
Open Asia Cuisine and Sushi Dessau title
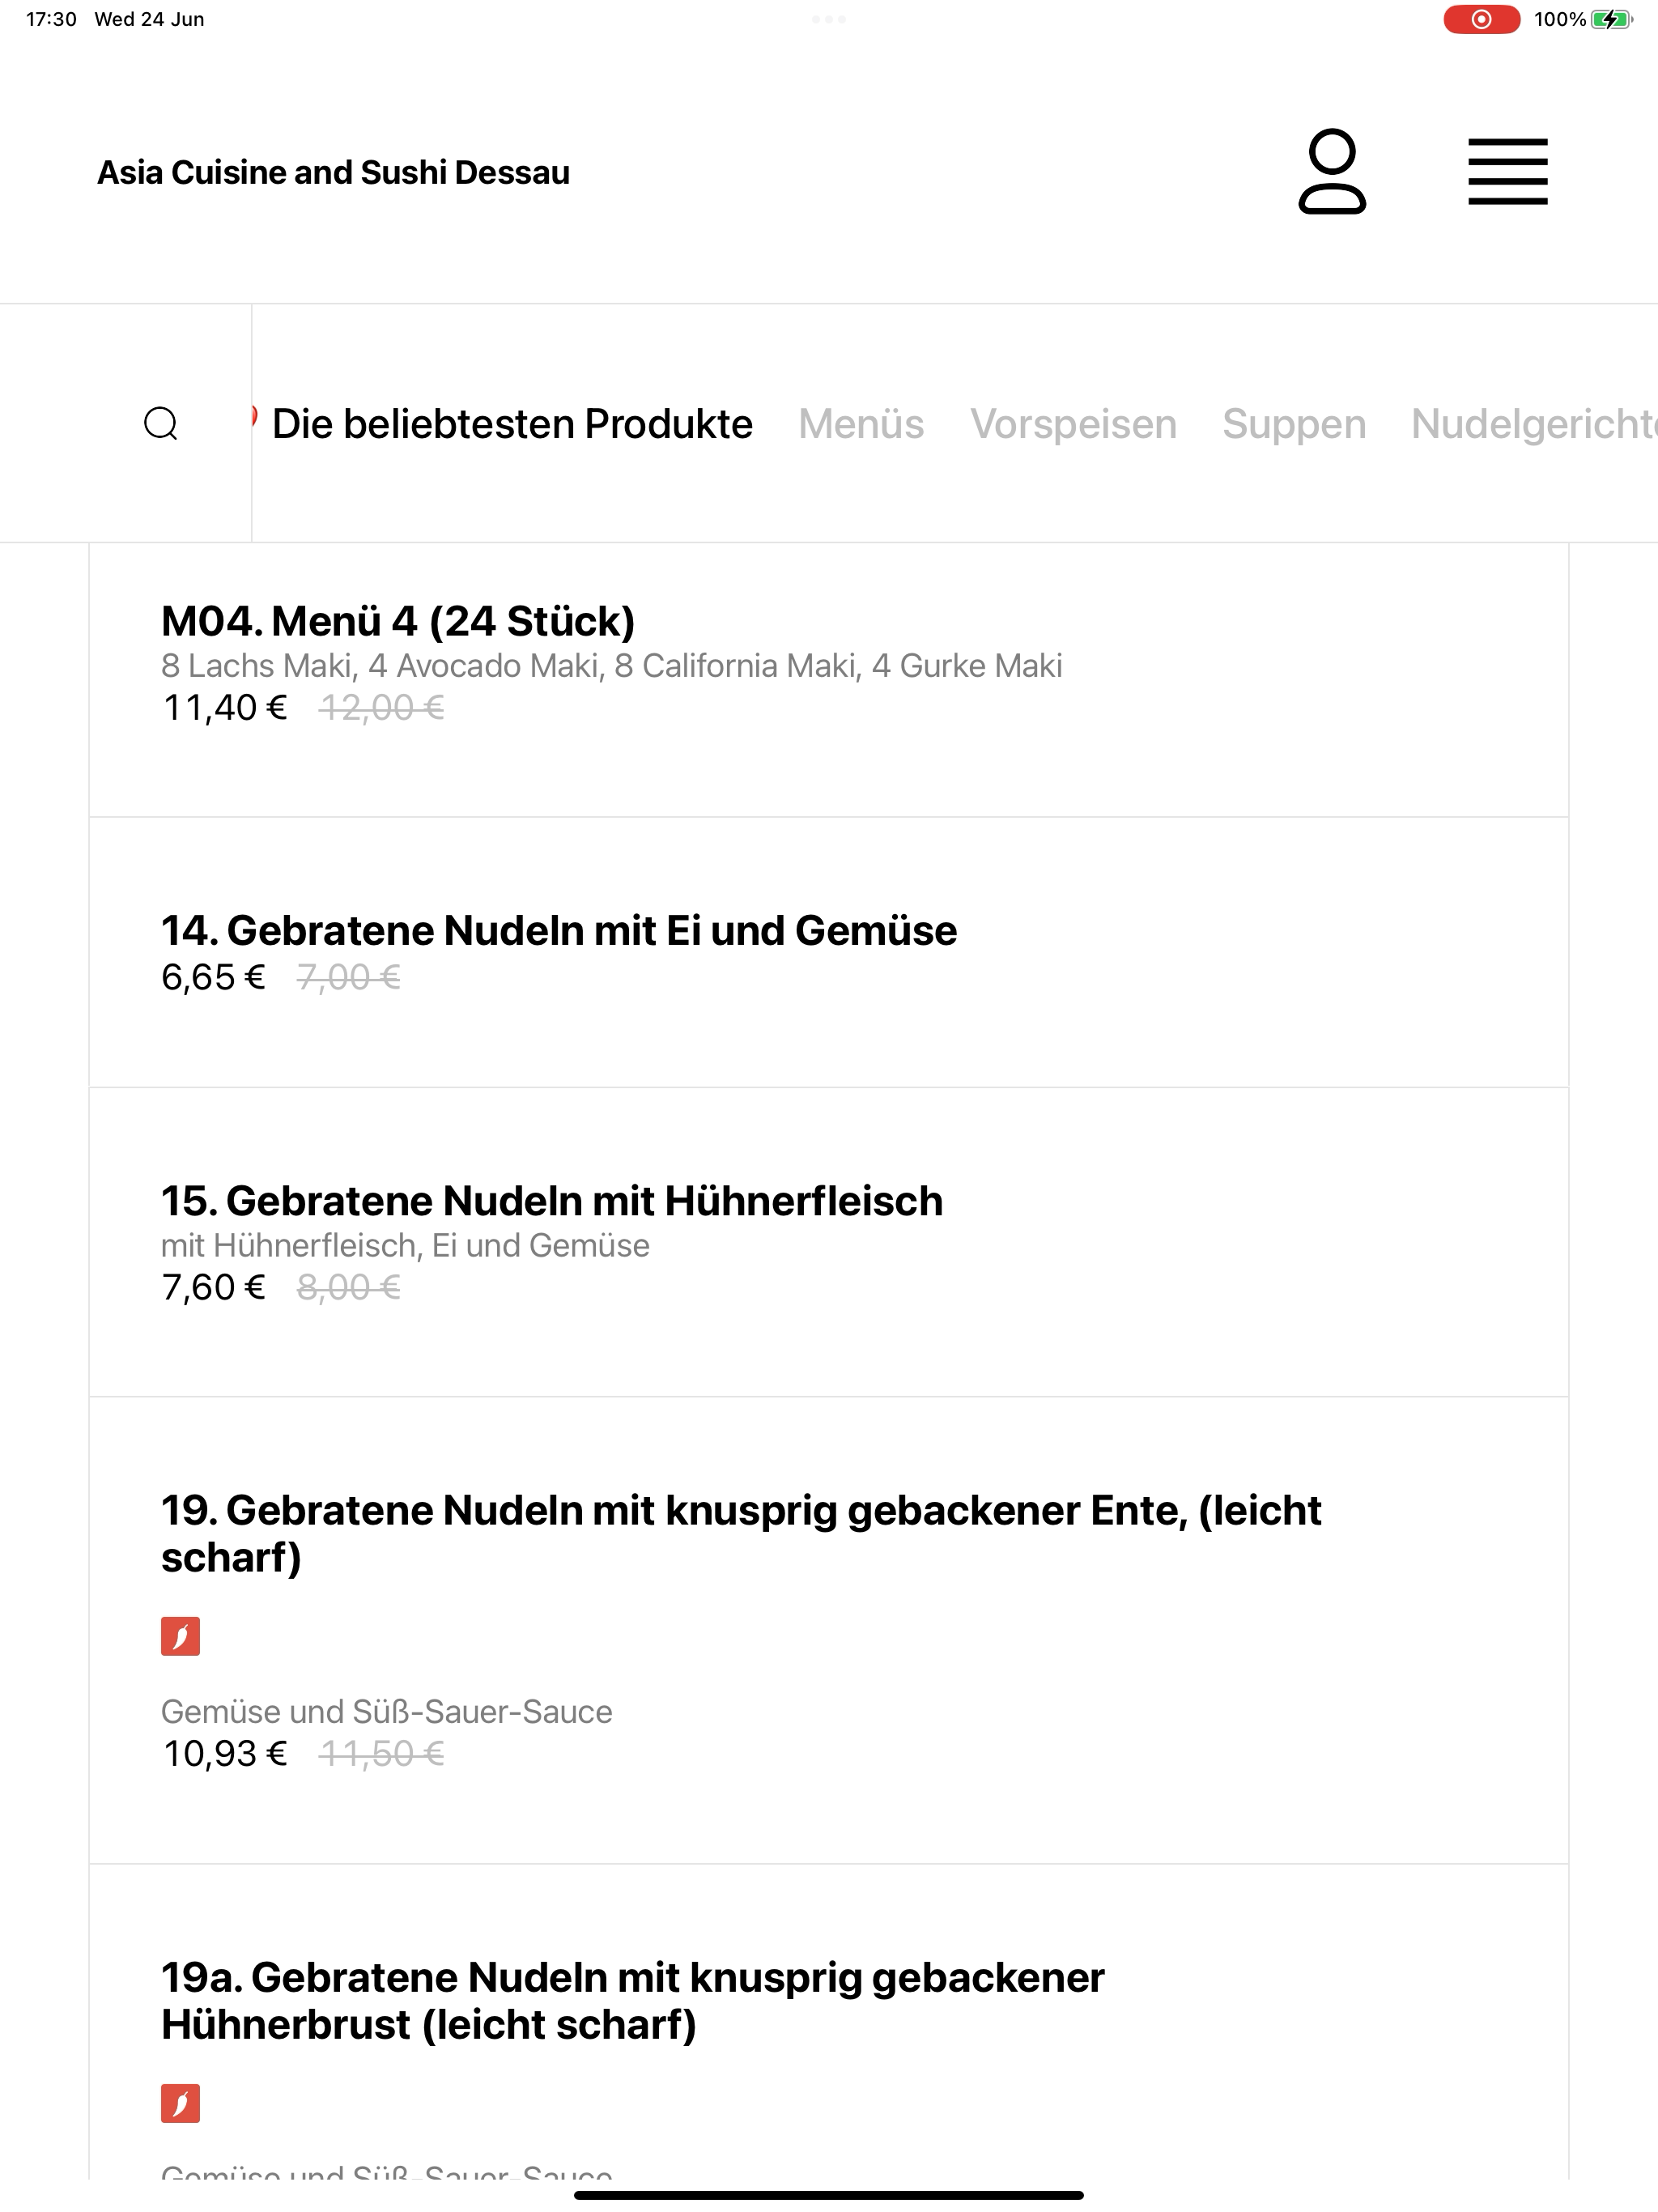click(333, 172)
